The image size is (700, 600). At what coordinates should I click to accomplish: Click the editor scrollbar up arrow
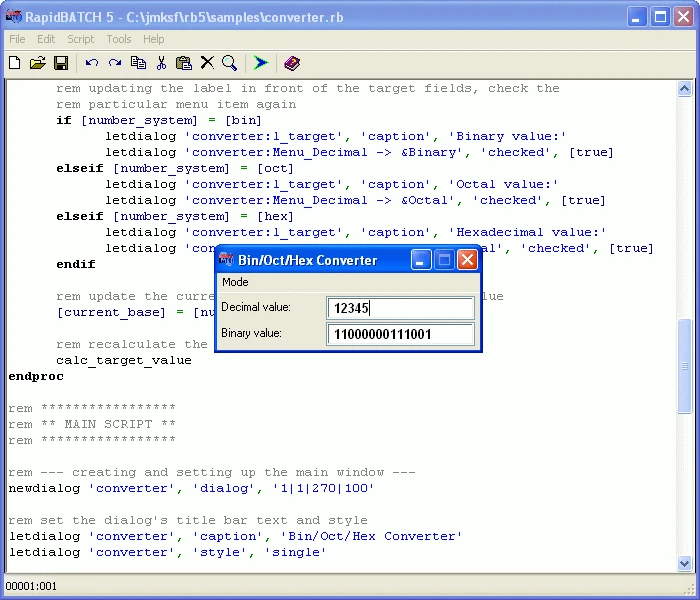tap(684, 89)
